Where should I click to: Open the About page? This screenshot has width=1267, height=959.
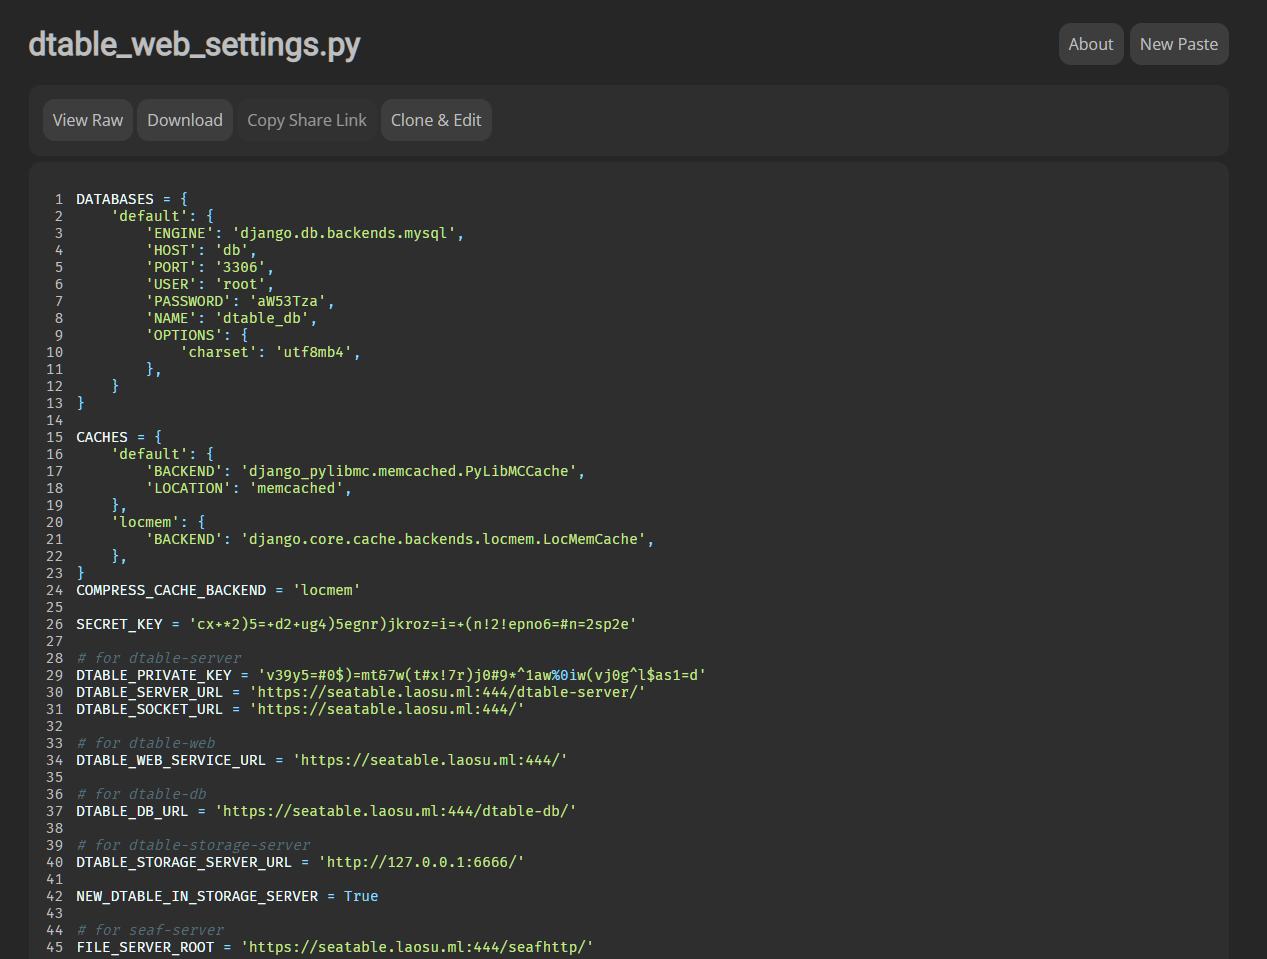(1090, 44)
